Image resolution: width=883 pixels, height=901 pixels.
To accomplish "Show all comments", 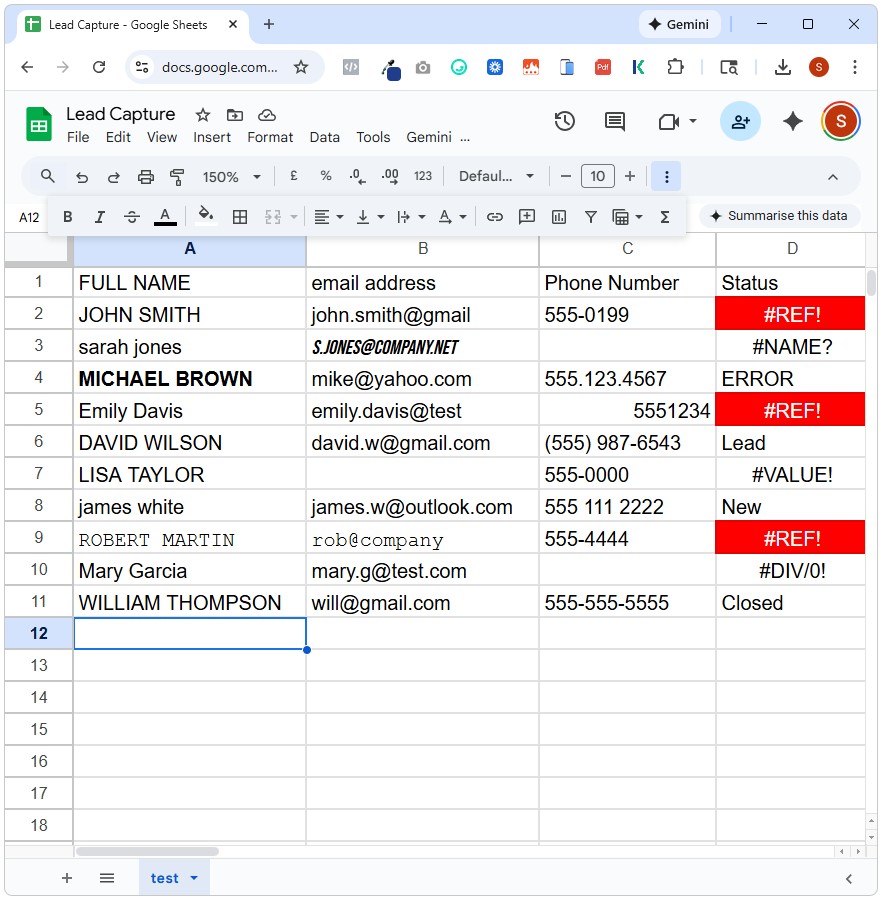I will 615,121.
